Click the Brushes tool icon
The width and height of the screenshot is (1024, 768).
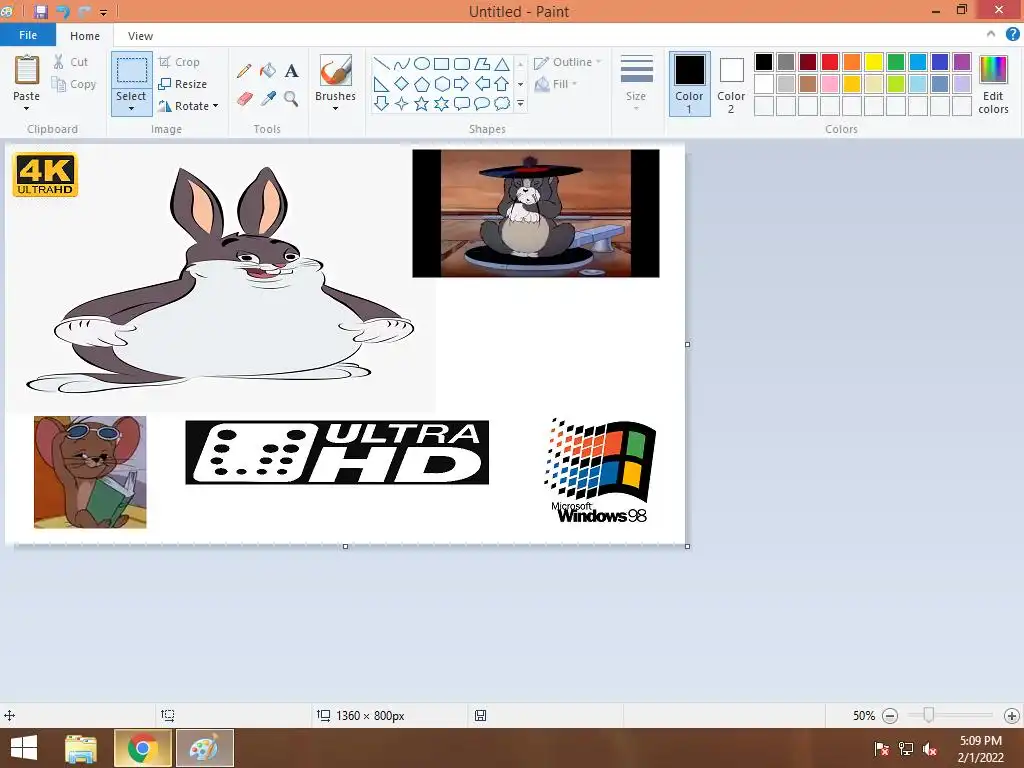pos(336,70)
